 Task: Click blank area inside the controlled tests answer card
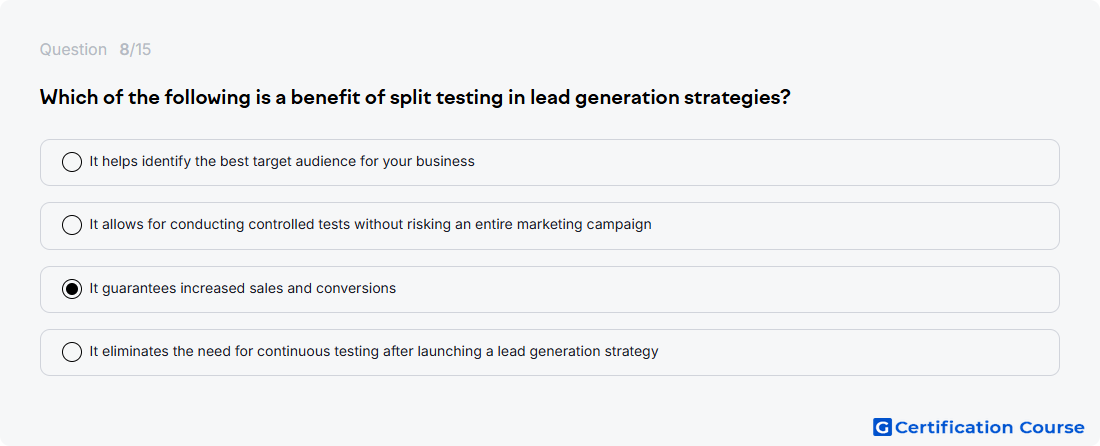click(x=856, y=226)
